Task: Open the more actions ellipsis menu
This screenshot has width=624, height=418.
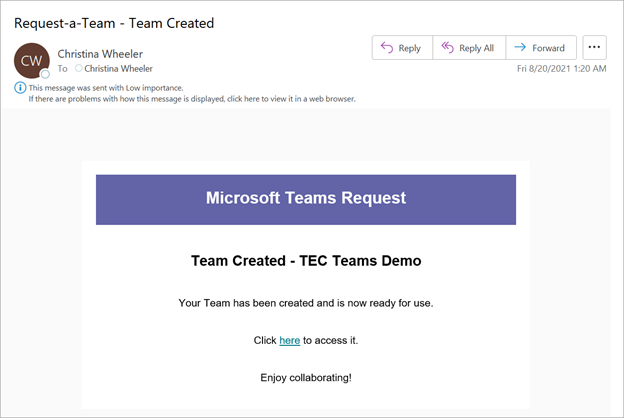Action: [594, 47]
